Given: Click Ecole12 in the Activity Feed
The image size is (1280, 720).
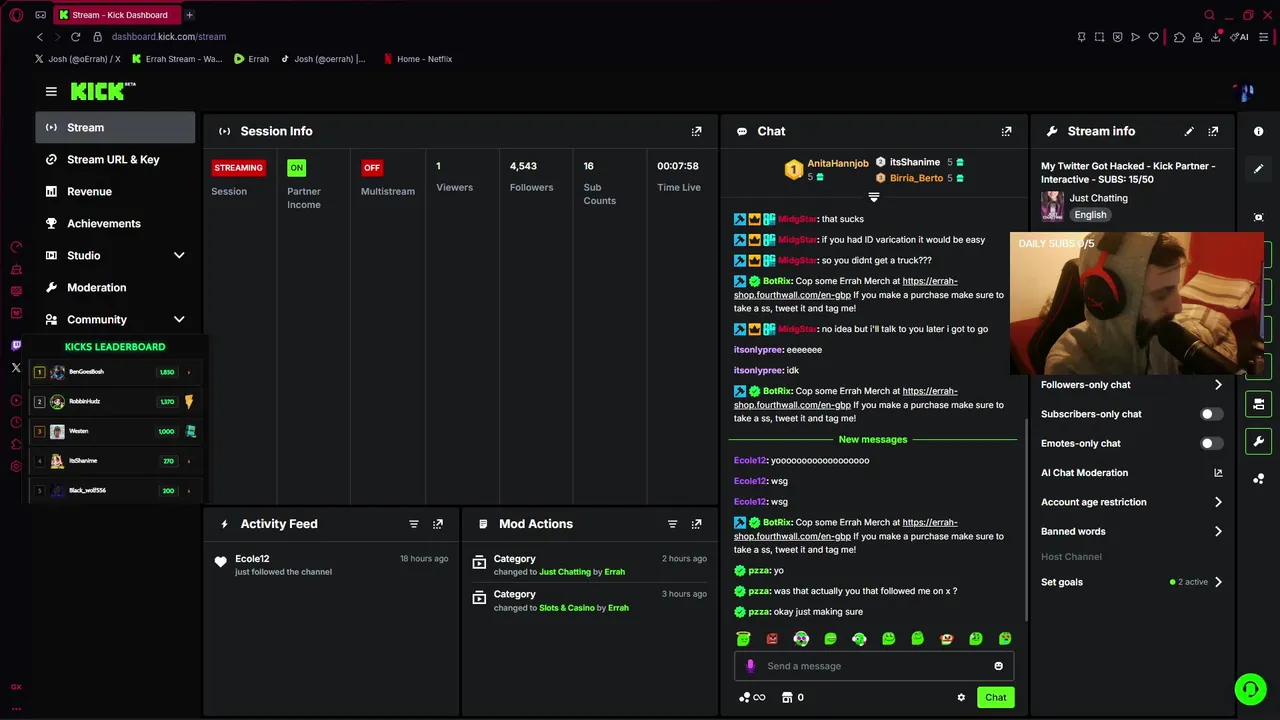Looking at the screenshot, I should (x=252, y=559).
